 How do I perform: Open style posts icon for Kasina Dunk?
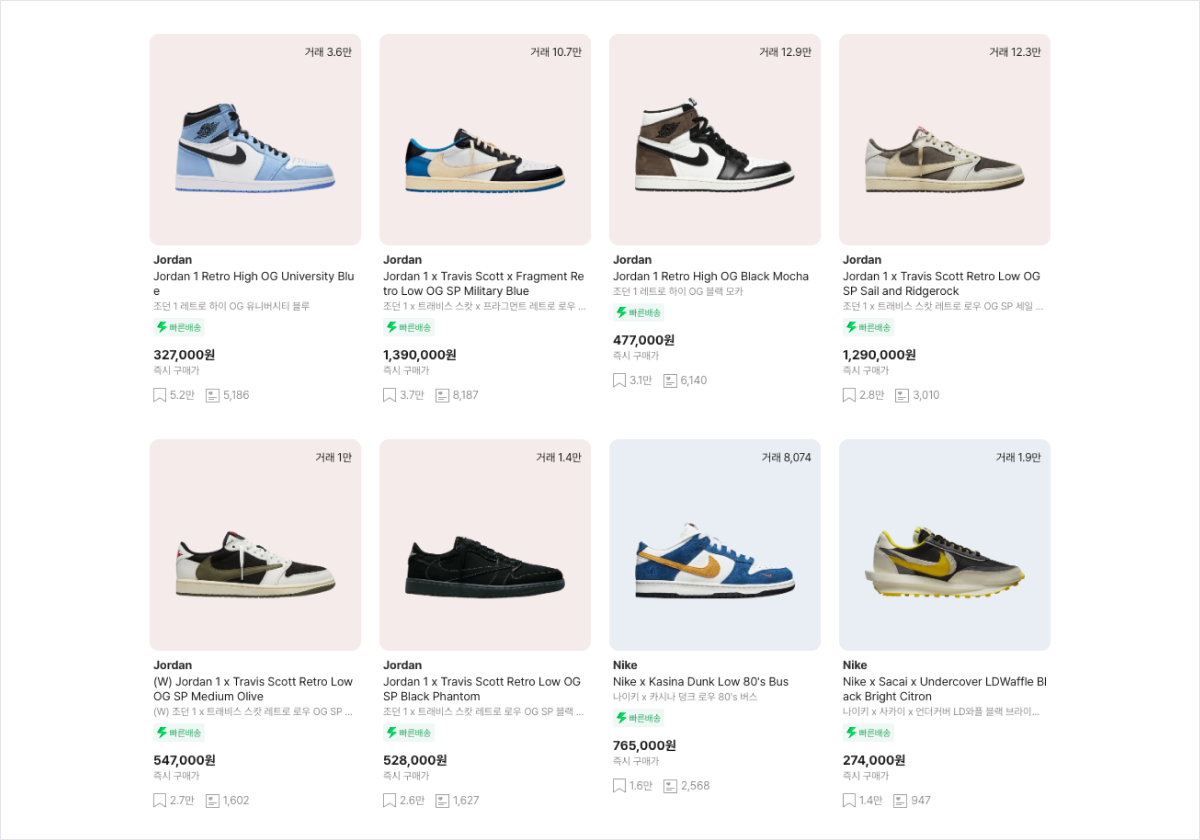pos(670,786)
